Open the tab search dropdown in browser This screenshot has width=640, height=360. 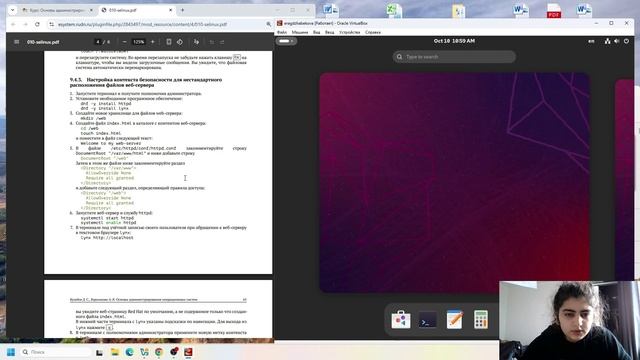tap(13, 10)
